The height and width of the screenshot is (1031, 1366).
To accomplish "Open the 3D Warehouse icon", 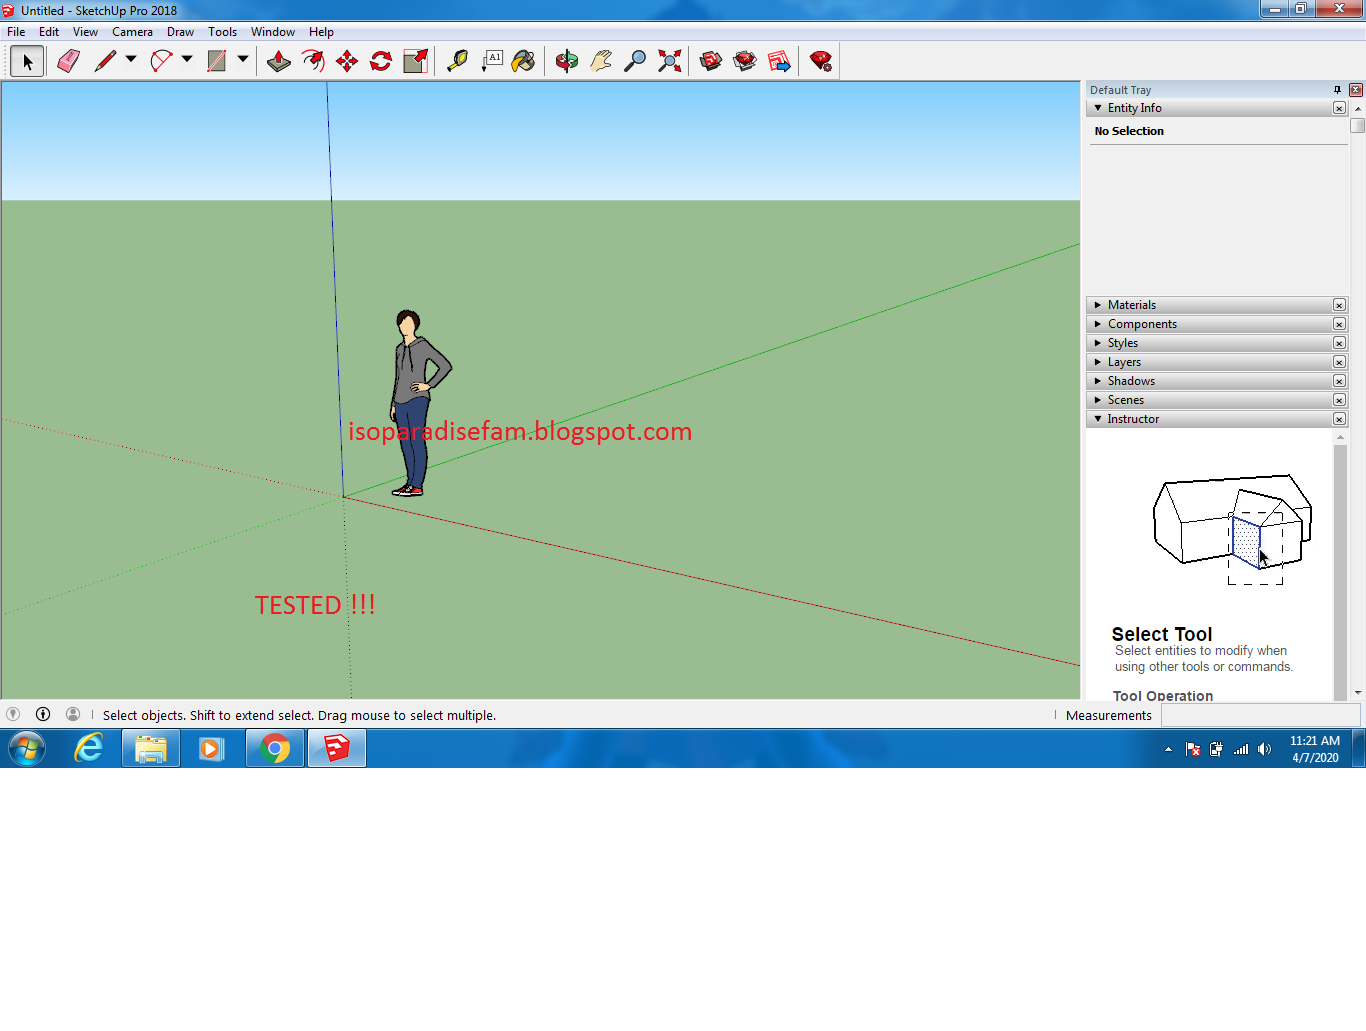I will point(711,62).
